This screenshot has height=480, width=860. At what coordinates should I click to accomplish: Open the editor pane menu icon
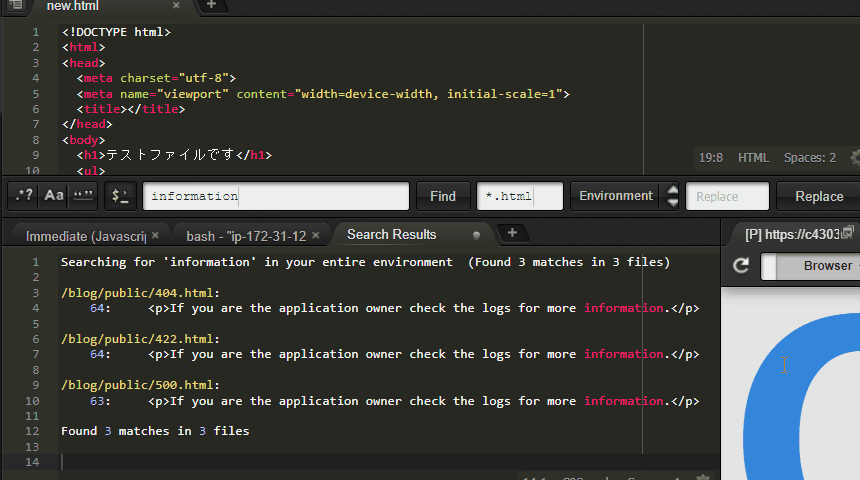16,5
